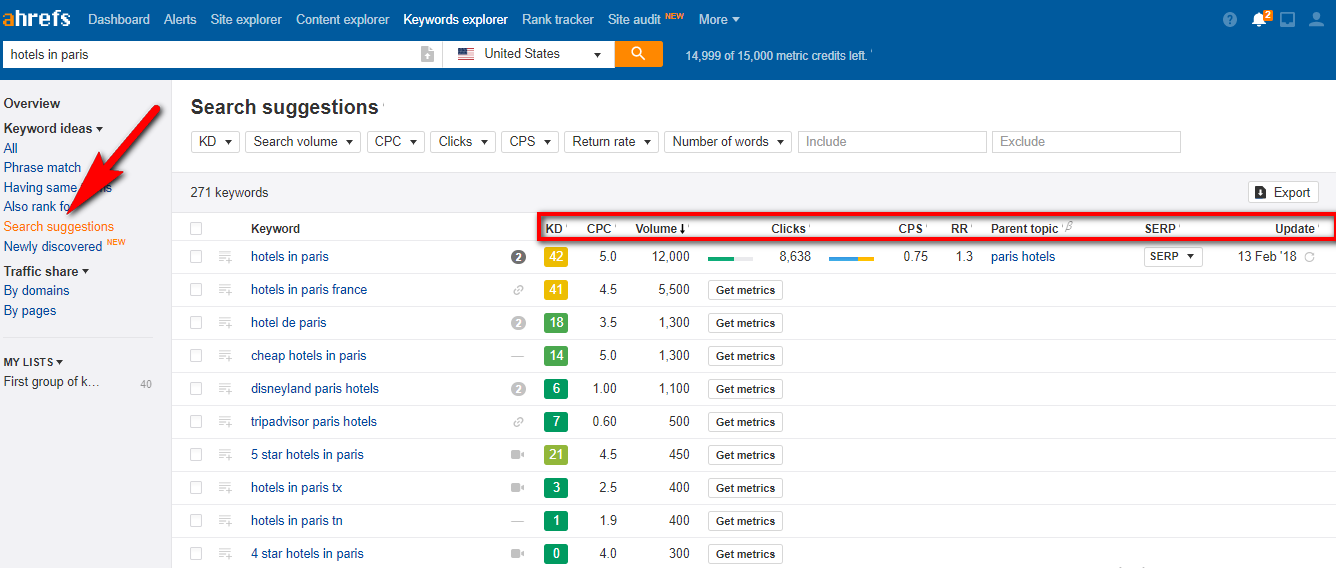Open notifications bell icon
The image size is (1336, 568).
1259,19
